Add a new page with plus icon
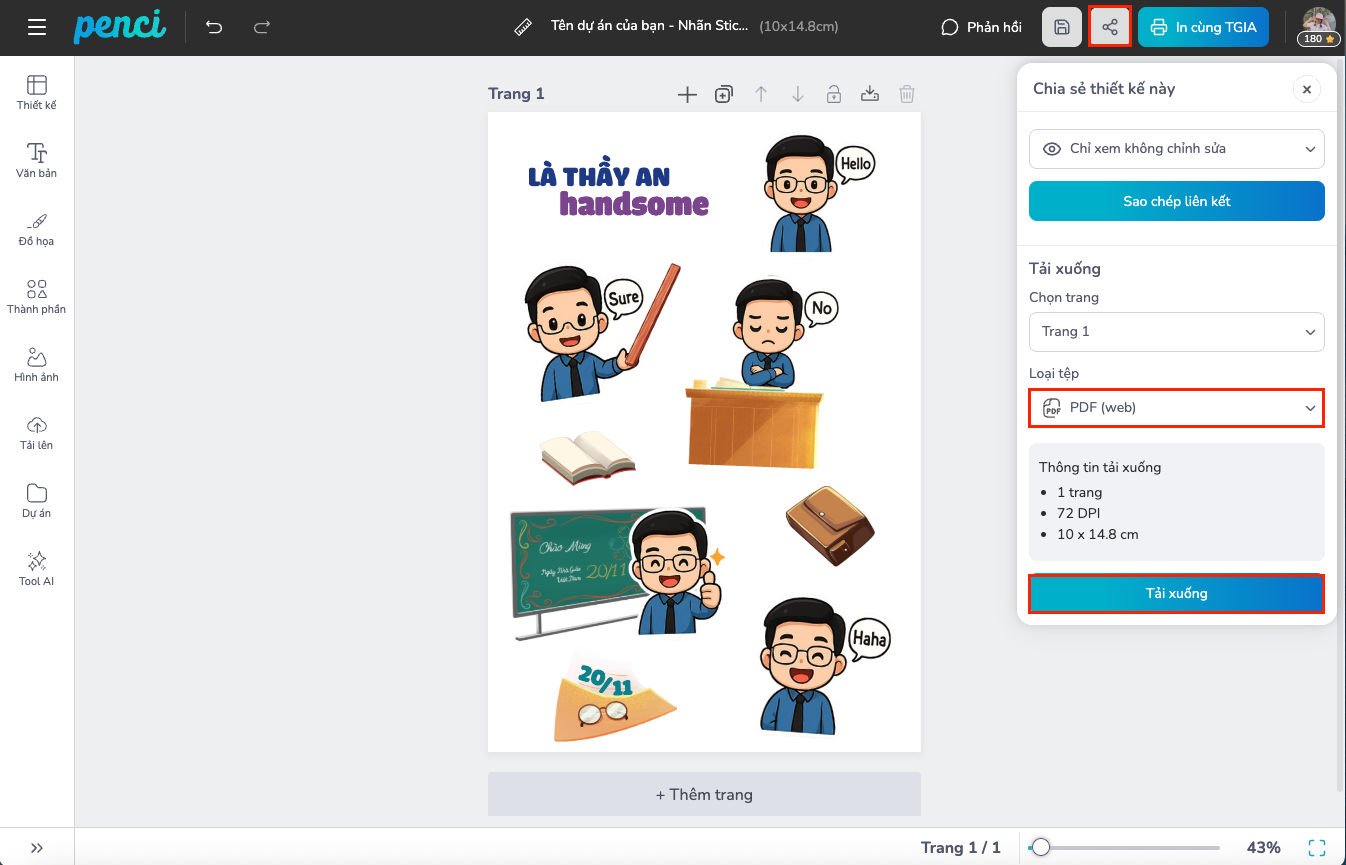This screenshot has height=865, width=1346. (x=687, y=94)
